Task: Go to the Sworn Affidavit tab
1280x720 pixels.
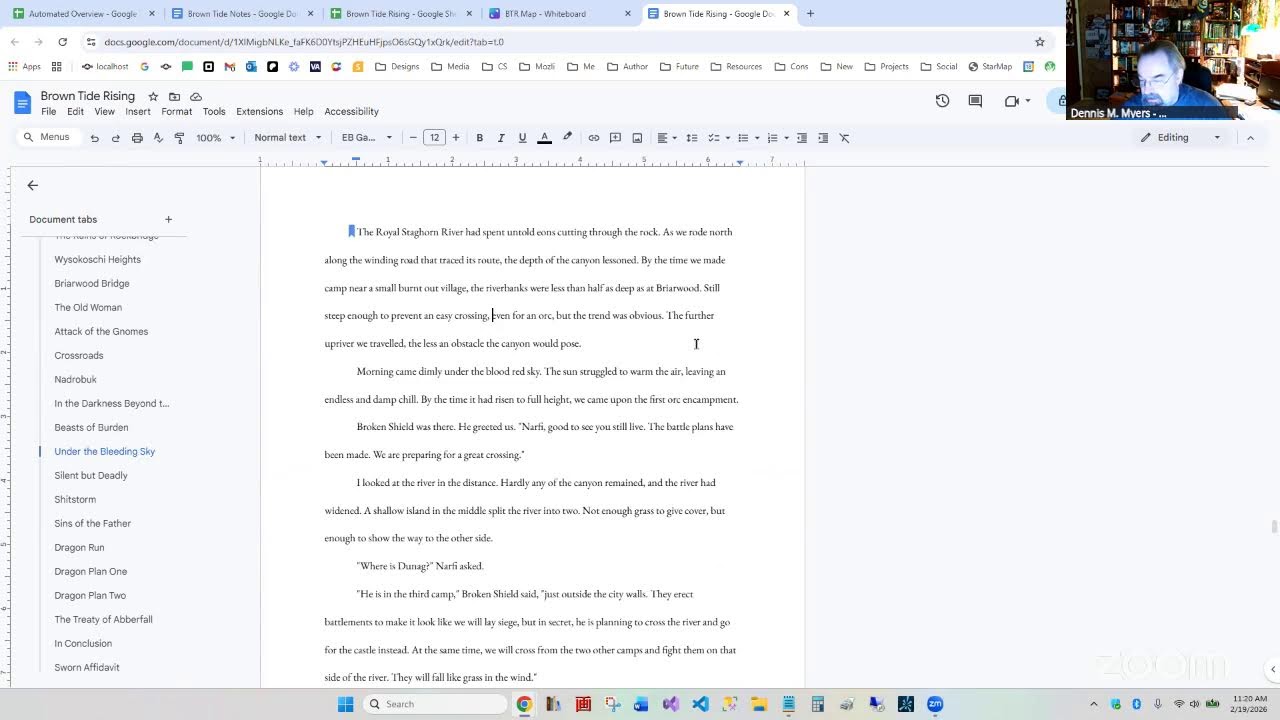Action: click(87, 667)
